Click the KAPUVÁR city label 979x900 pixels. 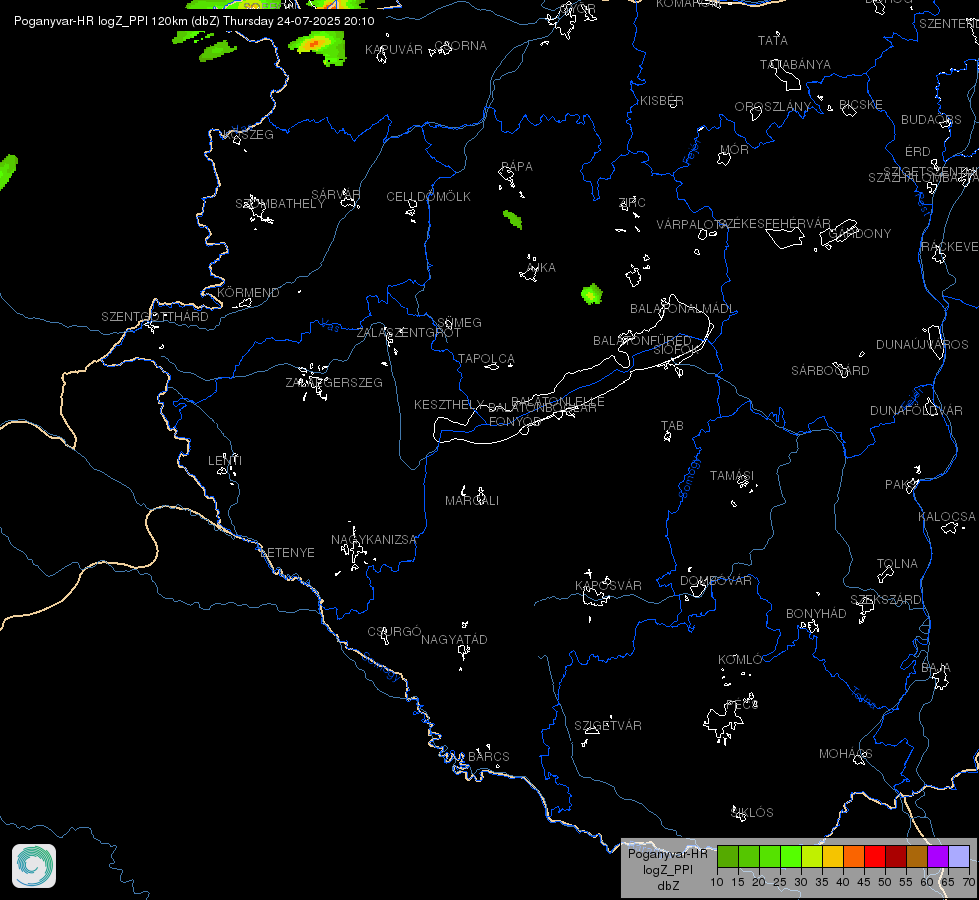pyautogui.click(x=394, y=49)
